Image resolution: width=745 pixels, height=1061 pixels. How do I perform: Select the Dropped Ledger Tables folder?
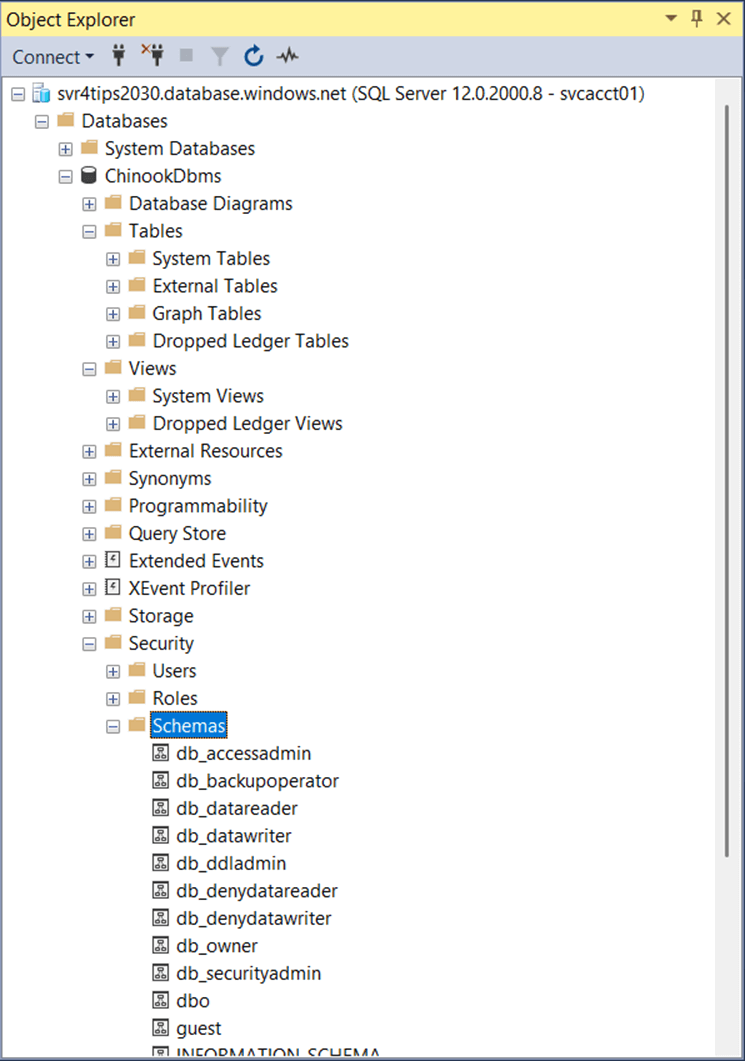(250, 341)
